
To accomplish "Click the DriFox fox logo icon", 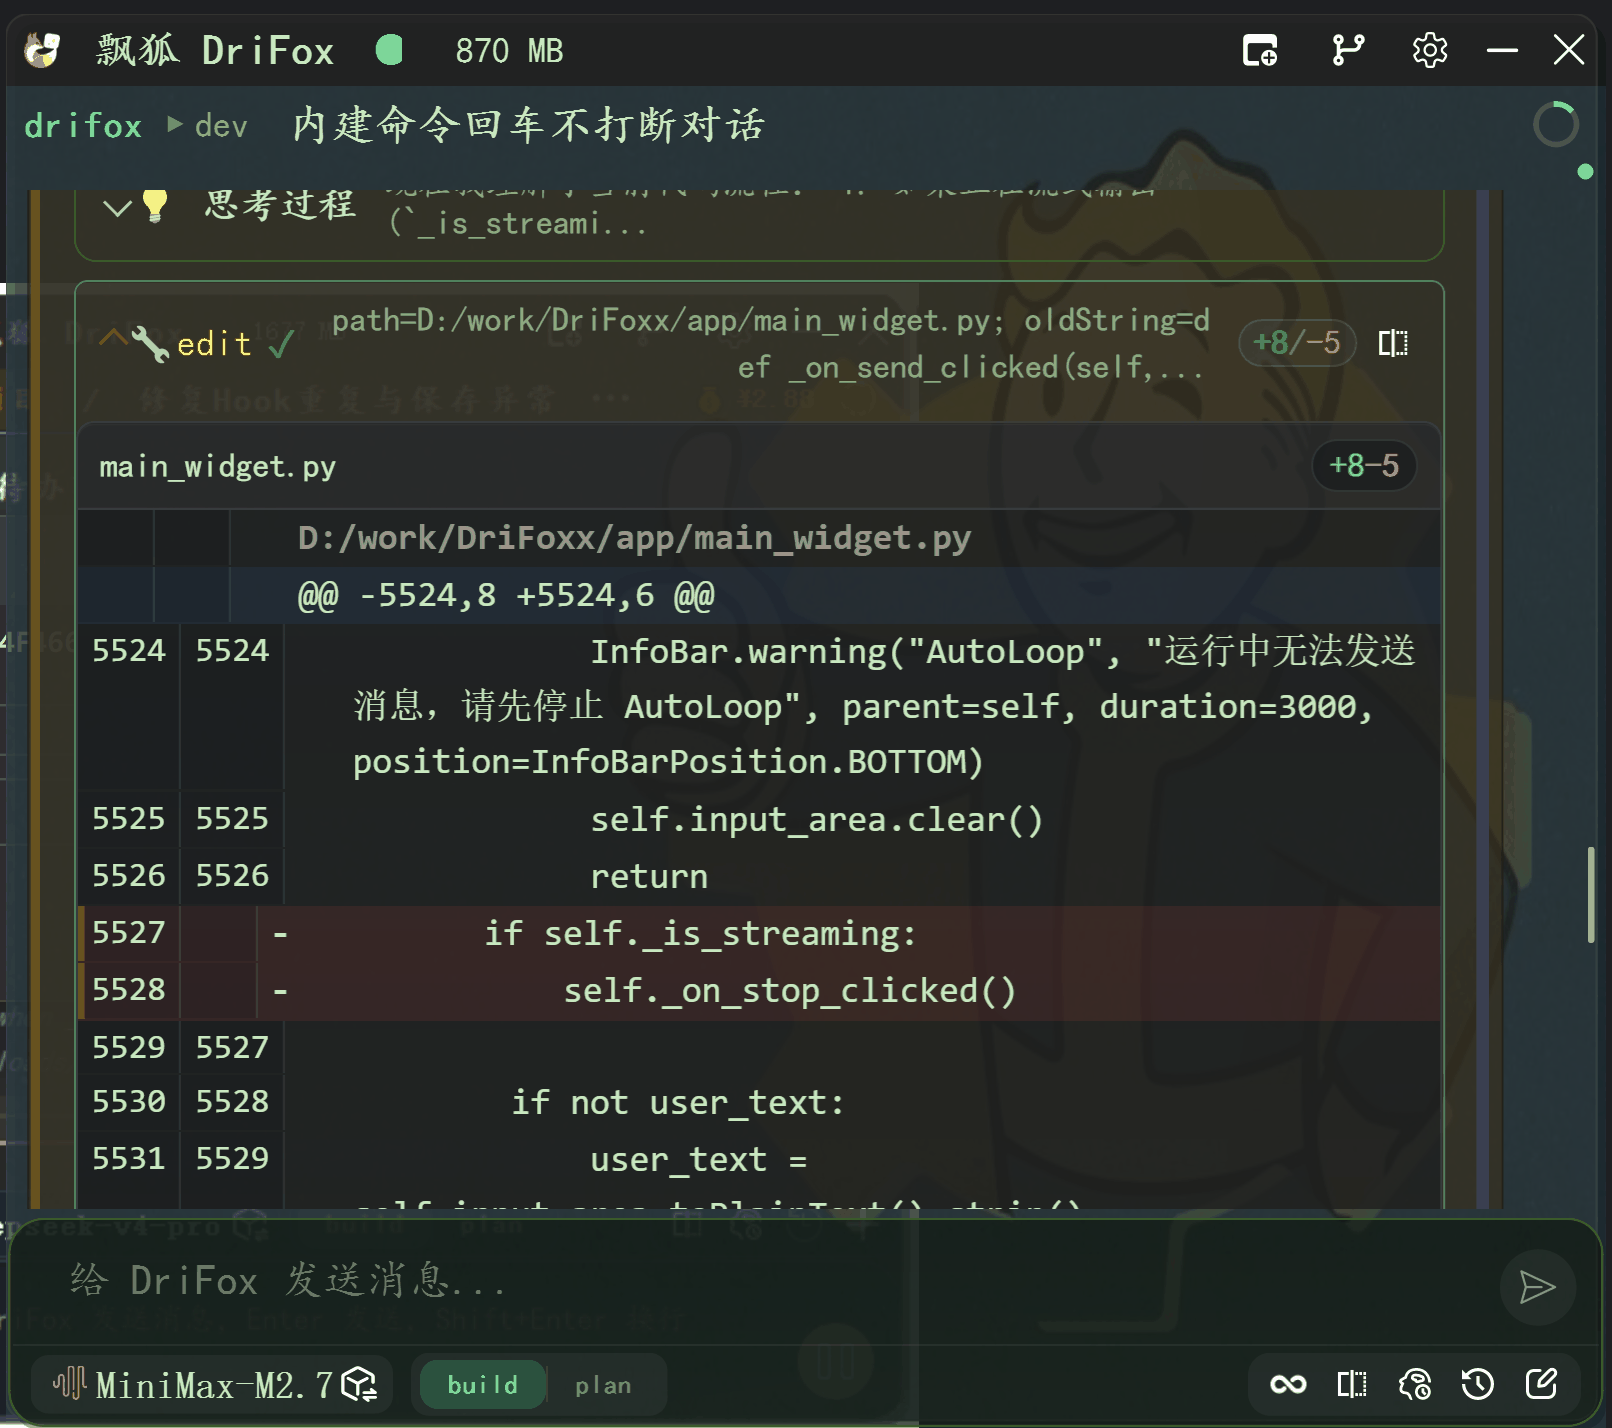I will point(42,50).
